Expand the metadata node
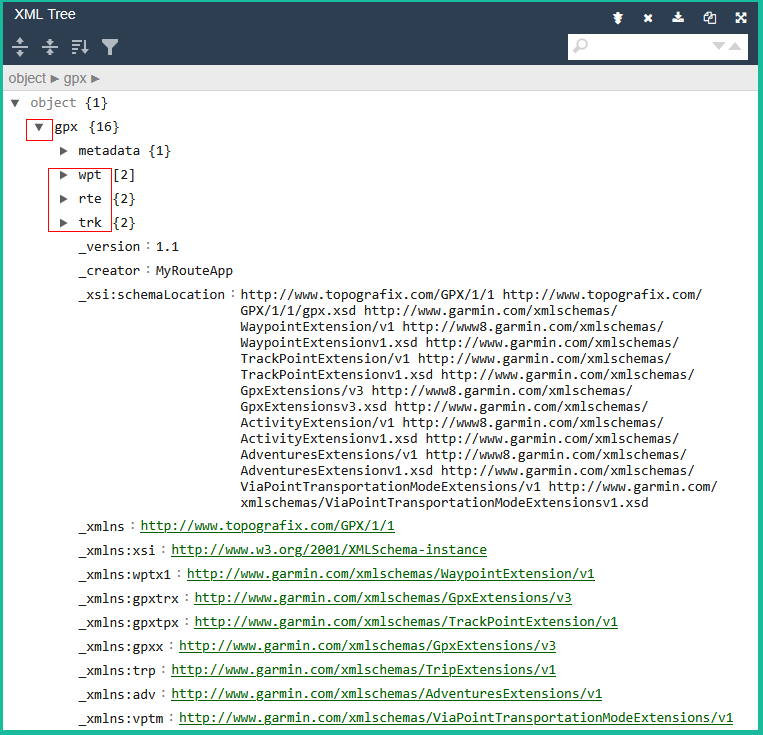 64,151
